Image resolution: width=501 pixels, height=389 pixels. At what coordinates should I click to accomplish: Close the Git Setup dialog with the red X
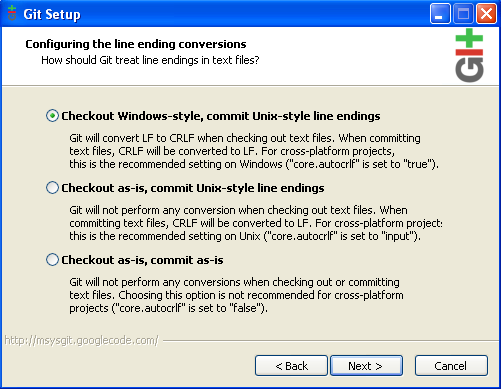(x=486, y=14)
